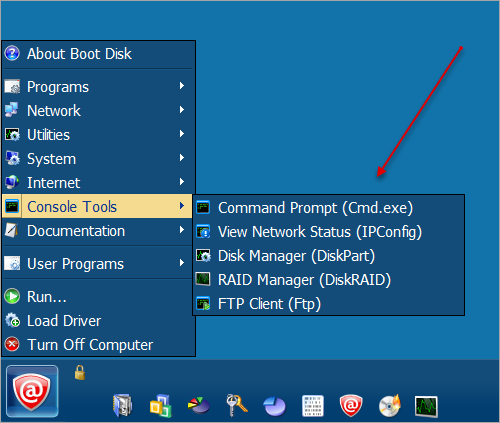
Task: Launch the disc burner icon with flame
Action: point(389,405)
